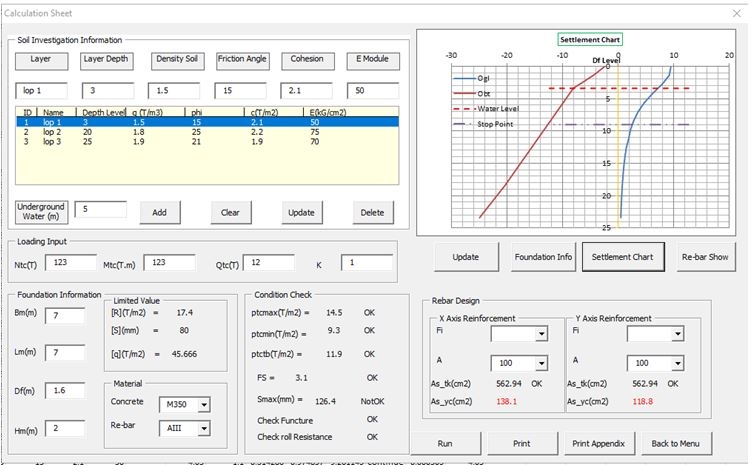The image size is (751, 465).
Task: Click the Density Soil header button
Action: (177, 61)
